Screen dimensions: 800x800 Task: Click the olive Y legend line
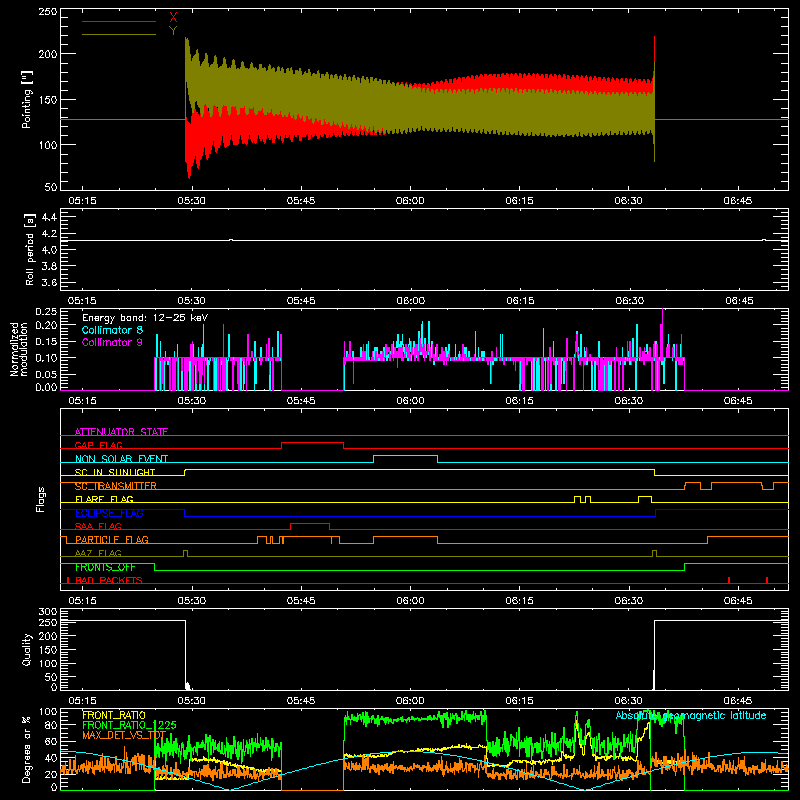pos(119,34)
